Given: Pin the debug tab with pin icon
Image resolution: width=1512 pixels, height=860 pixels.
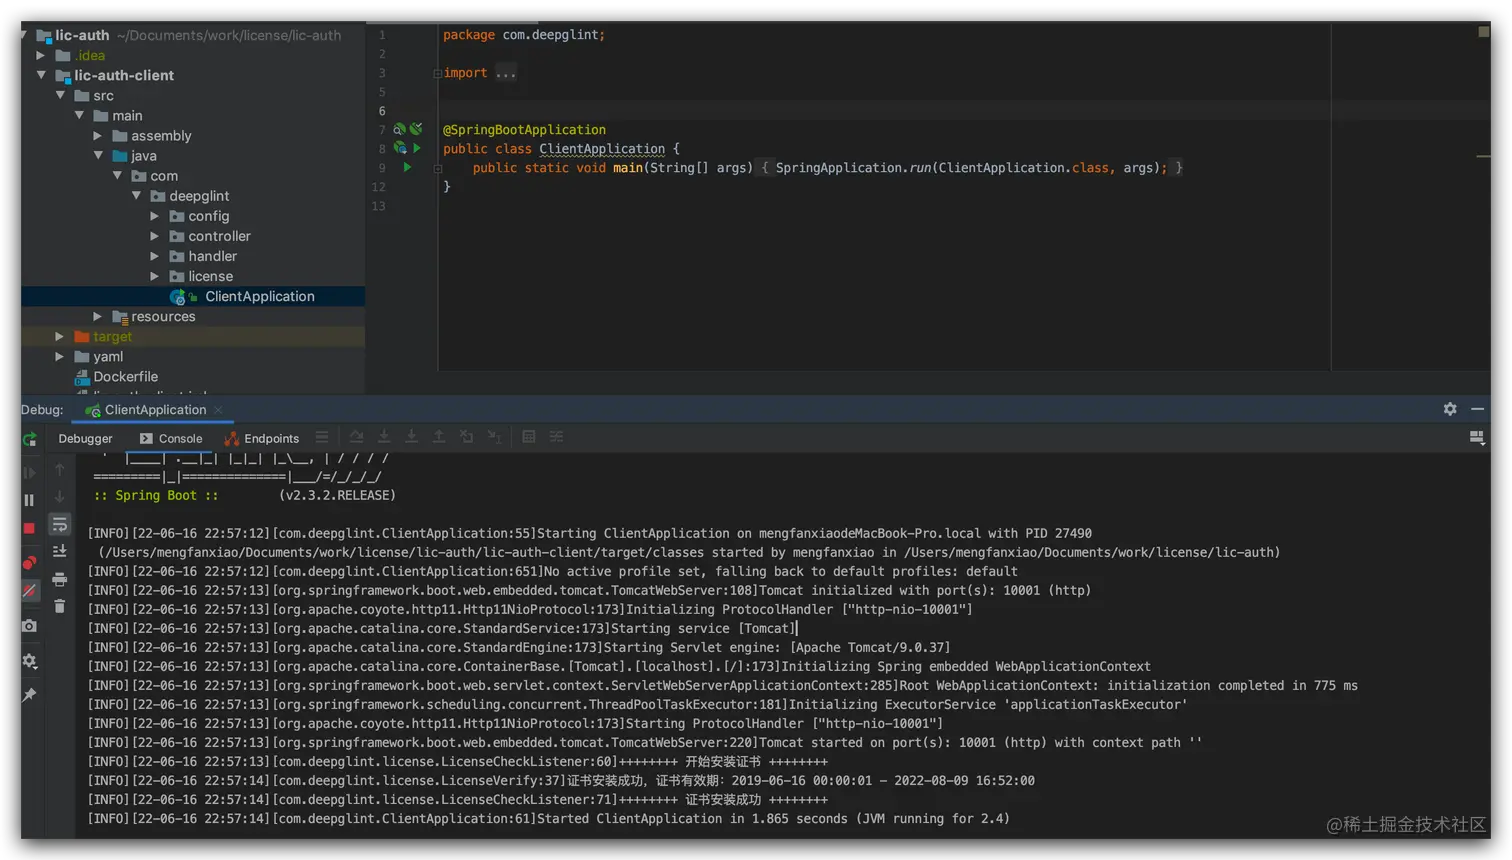Looking at the screenshot, I should [x=29, y=695].
